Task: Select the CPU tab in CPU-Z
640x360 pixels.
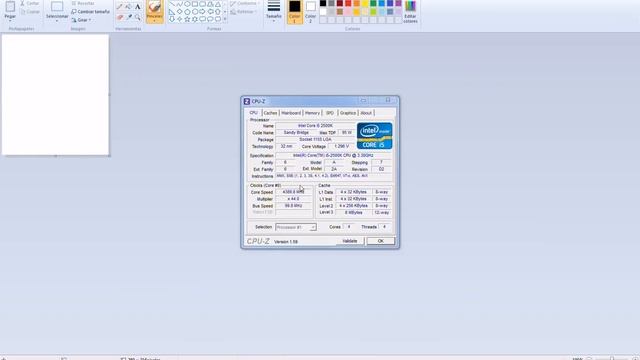Action: tap(253, 113)
